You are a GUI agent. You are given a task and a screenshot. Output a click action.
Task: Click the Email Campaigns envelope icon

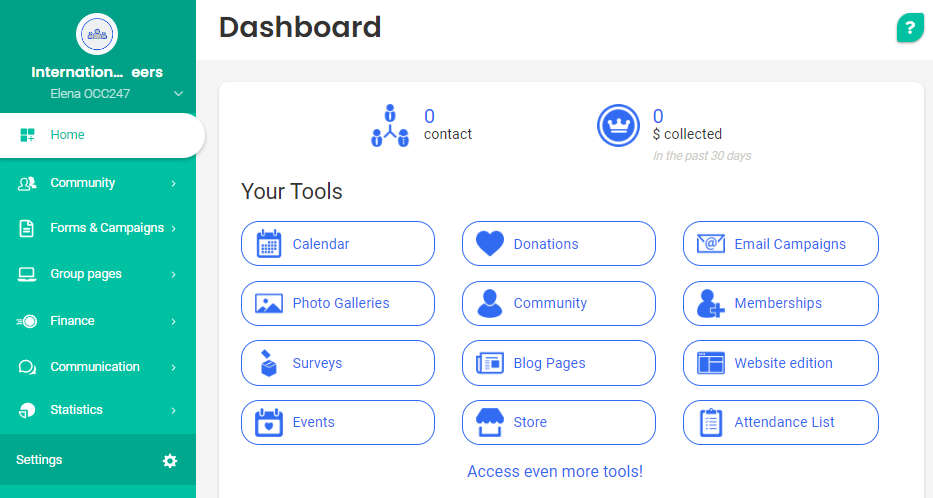point(711,244)
